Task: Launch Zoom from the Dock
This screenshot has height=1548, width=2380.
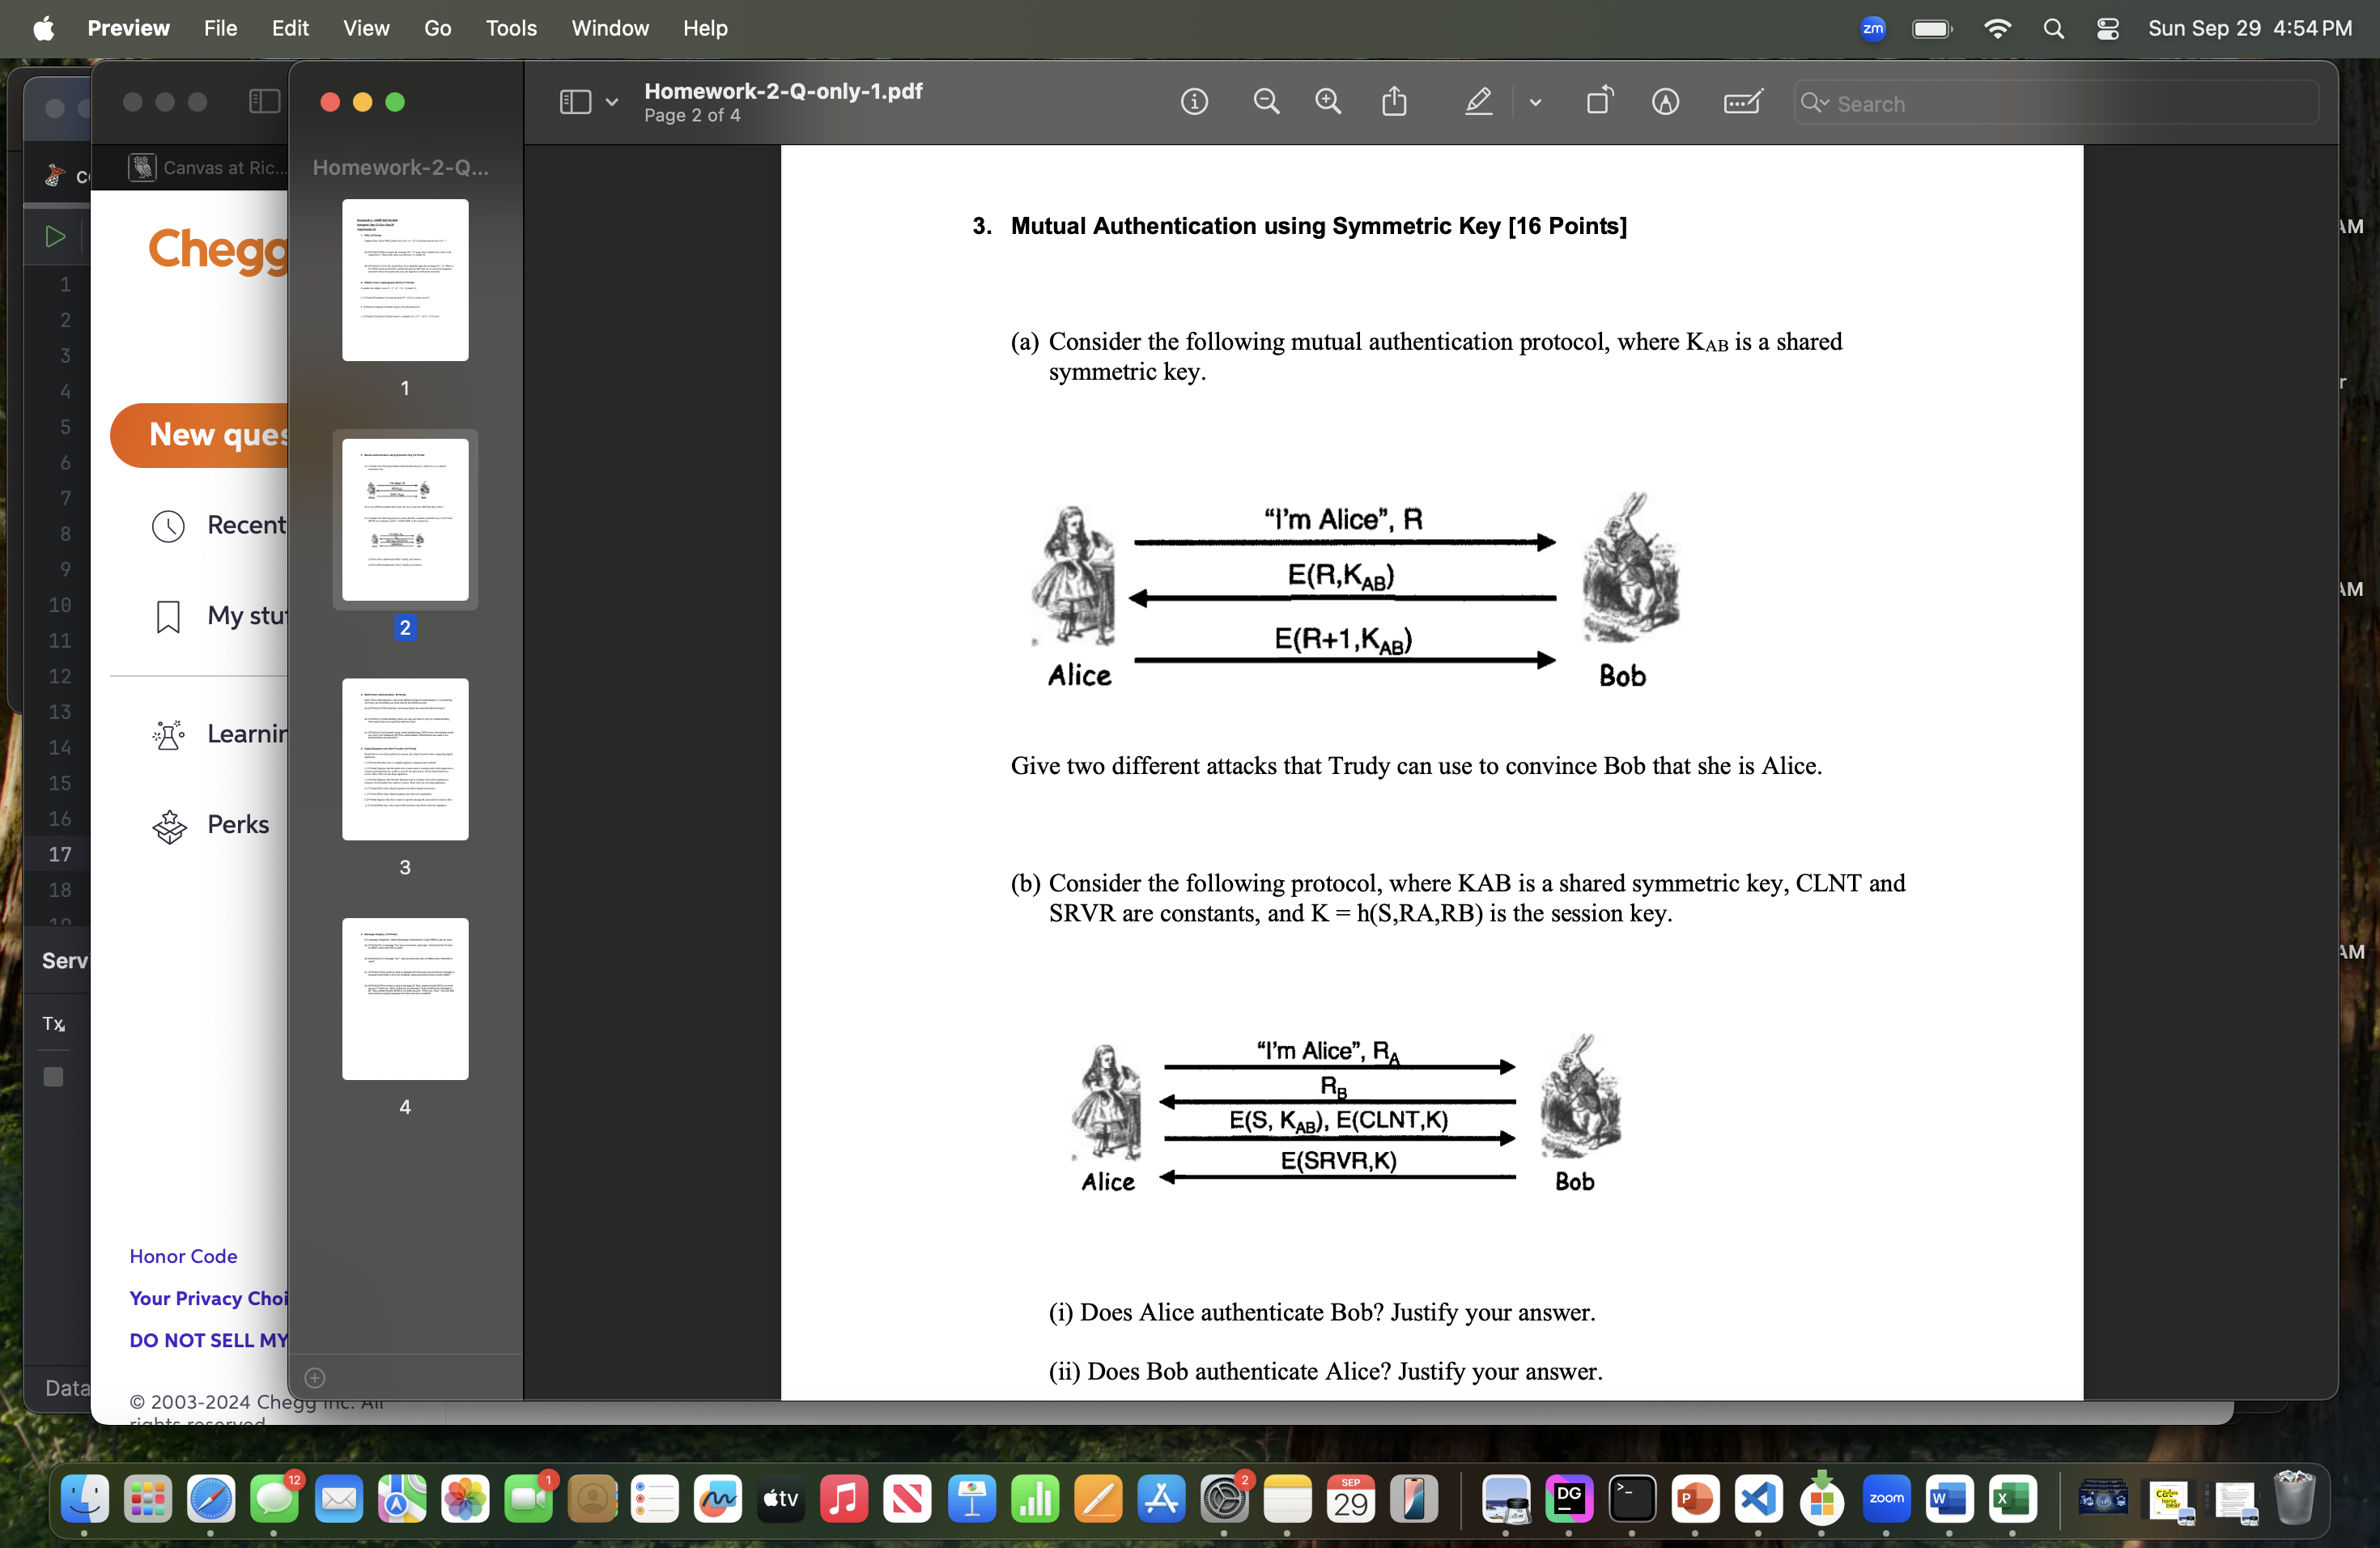Action: tap(1887, 1500)
